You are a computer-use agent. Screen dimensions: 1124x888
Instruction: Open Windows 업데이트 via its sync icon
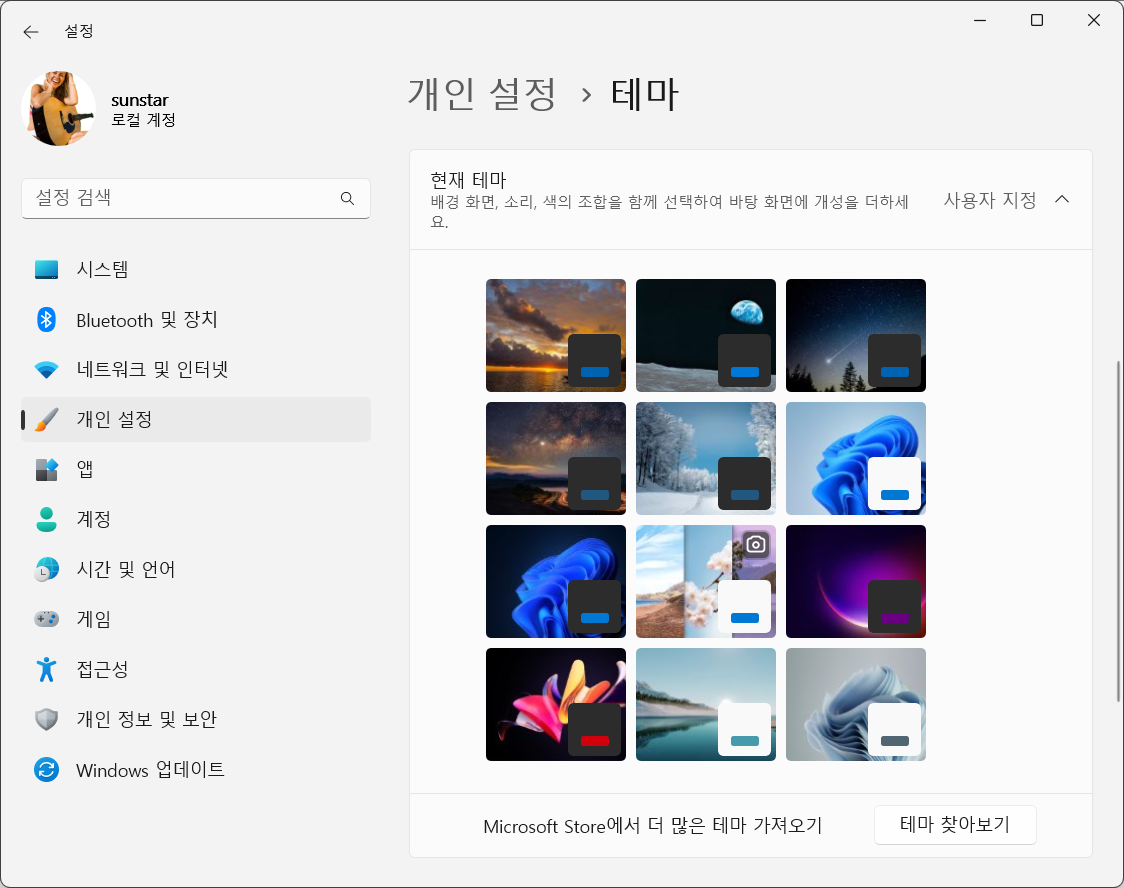(45, 769)
